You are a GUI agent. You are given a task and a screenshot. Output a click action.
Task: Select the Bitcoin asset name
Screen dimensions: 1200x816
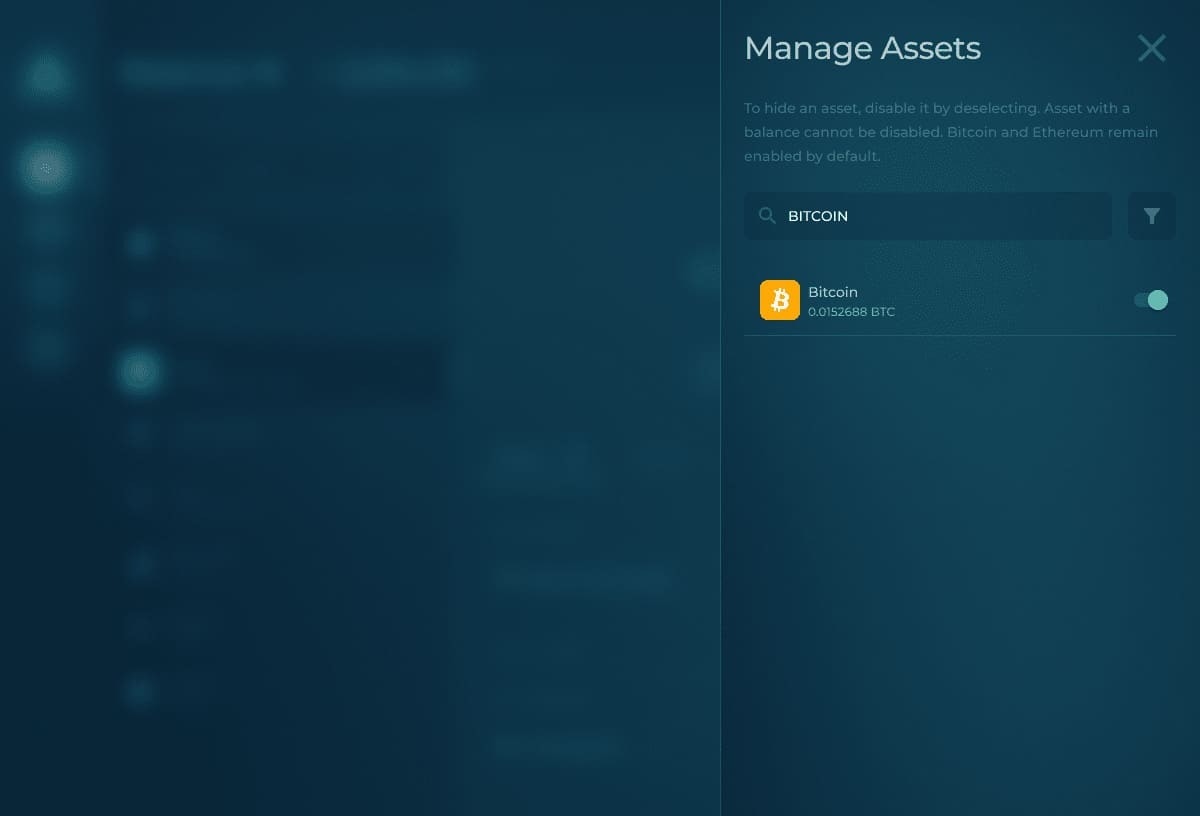[833, 292]
